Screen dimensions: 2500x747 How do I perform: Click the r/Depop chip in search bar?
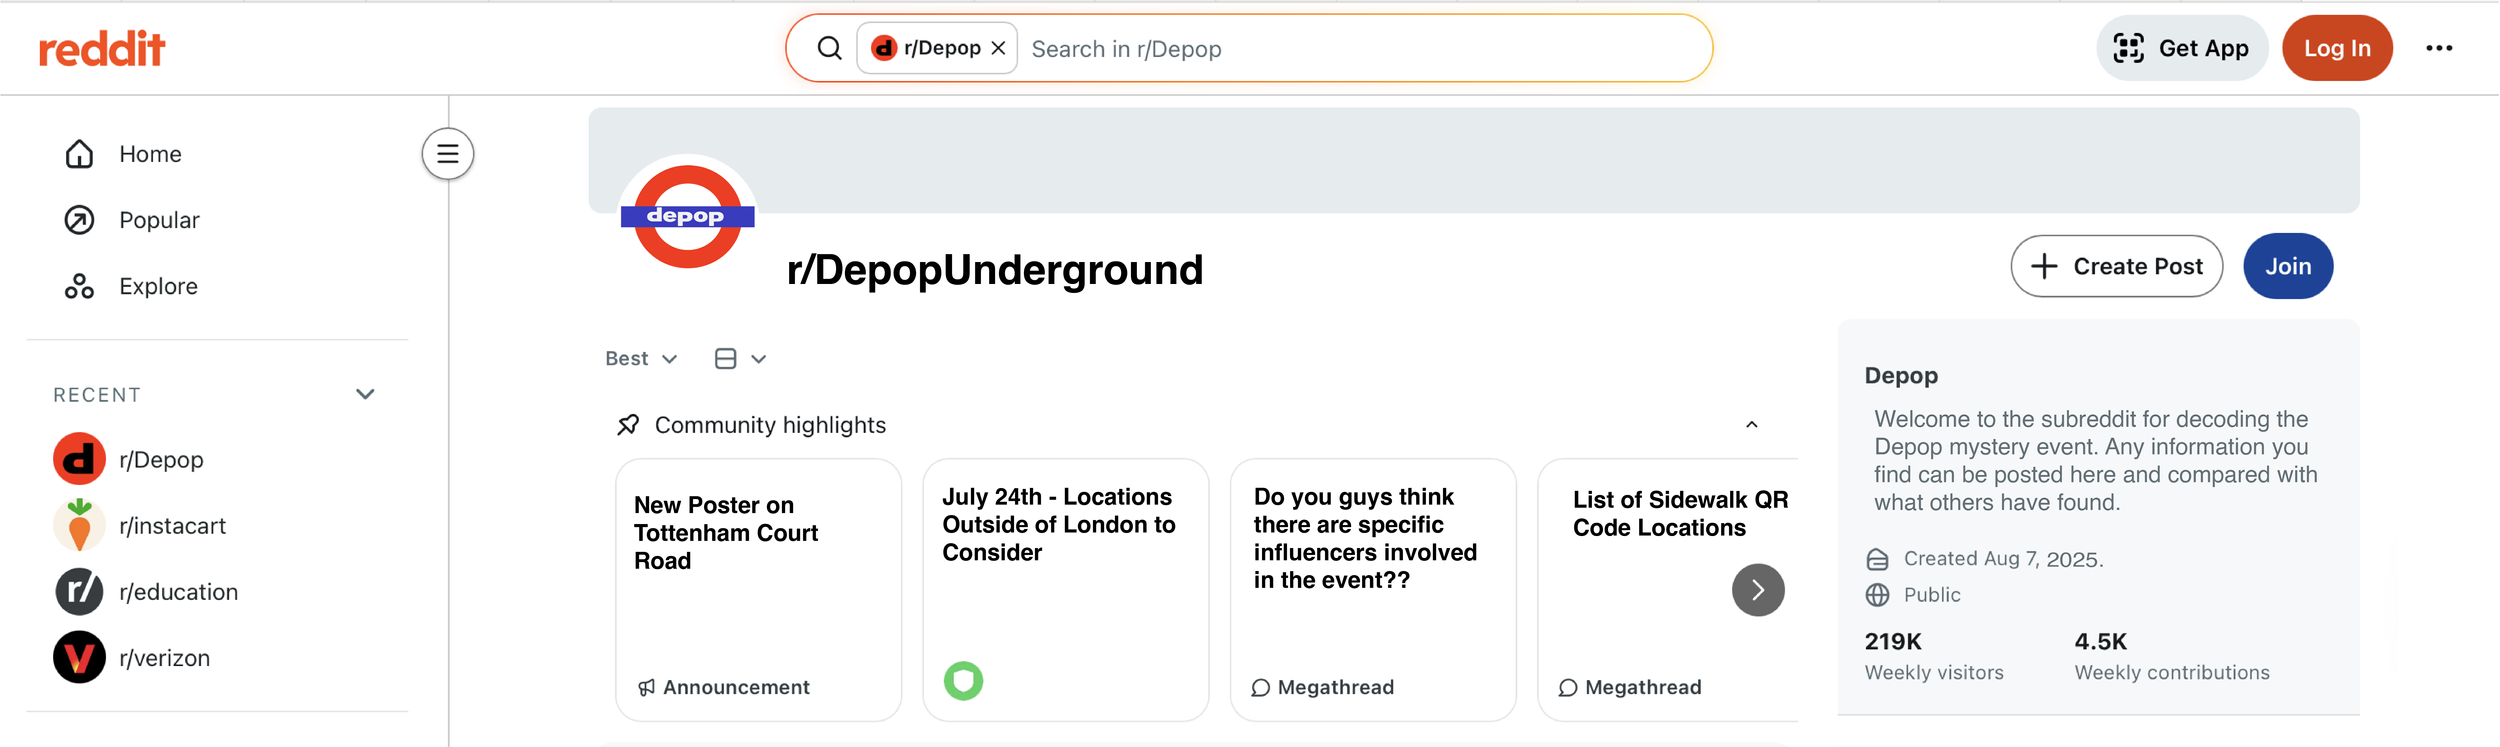[937, 48]
